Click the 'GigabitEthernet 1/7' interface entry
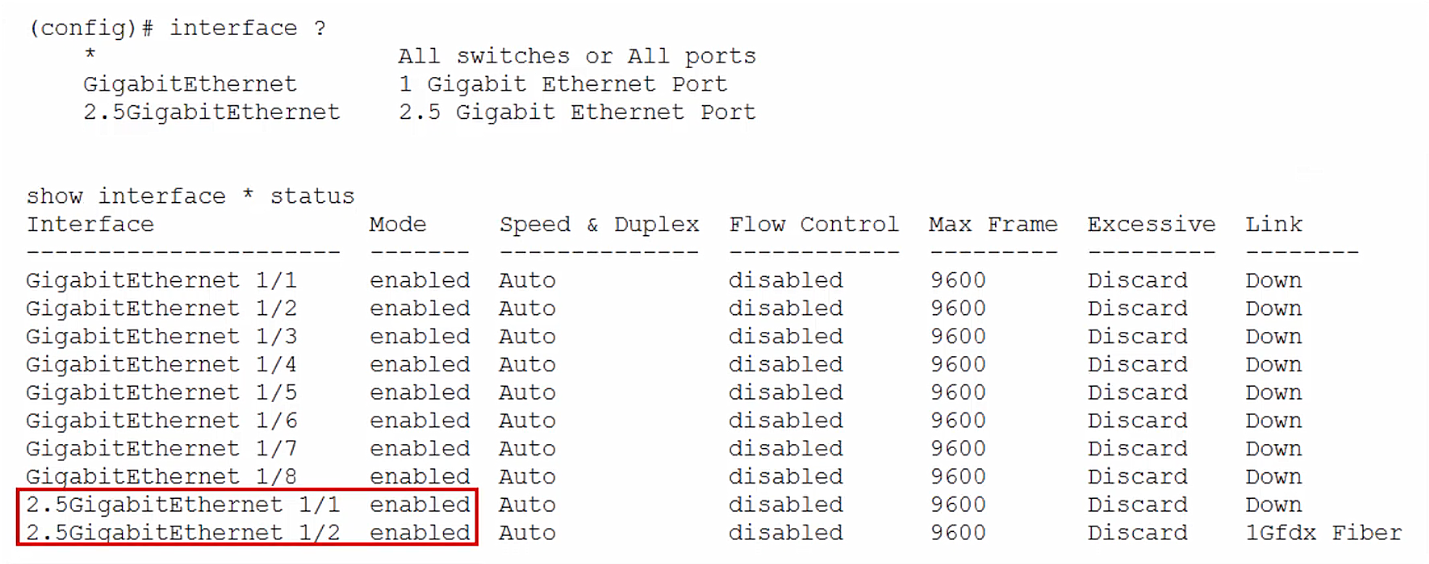The height and width of the screenshot is (564, 1429). 162,449
